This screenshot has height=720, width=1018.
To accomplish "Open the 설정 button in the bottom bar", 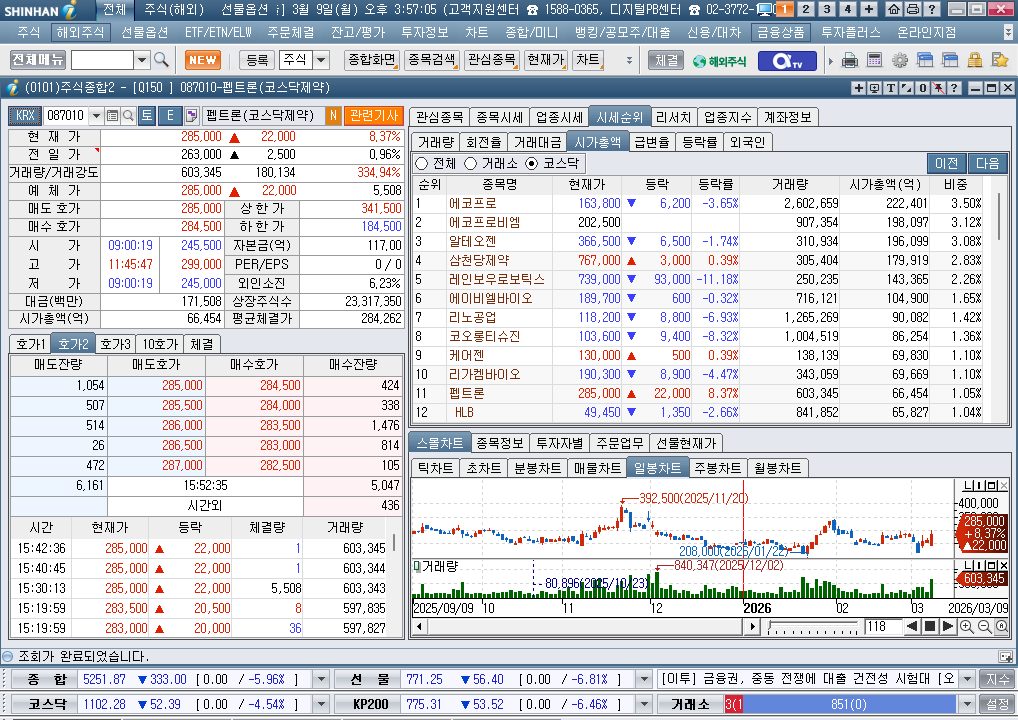I will tap(997, 704).
